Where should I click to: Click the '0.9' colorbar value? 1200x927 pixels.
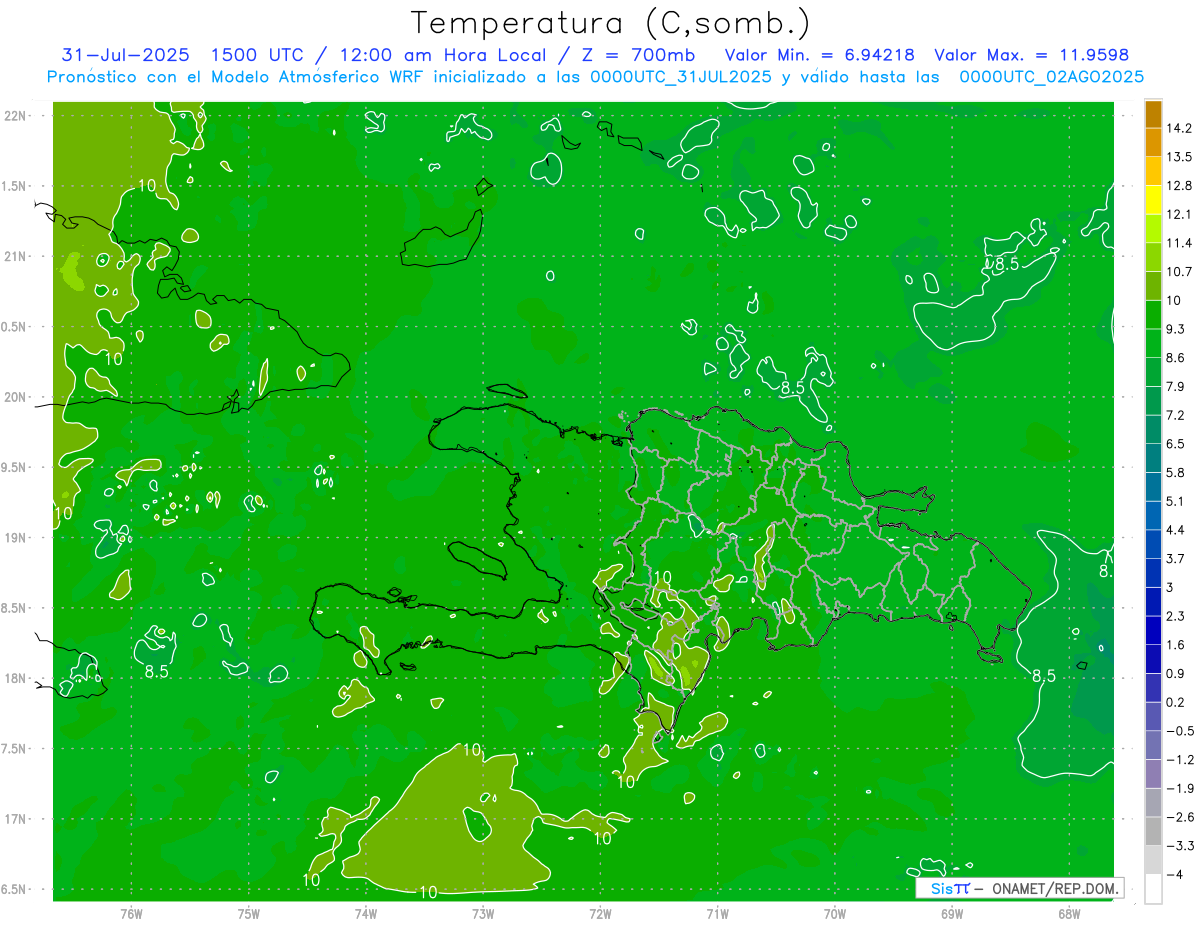coord(1176,674)
